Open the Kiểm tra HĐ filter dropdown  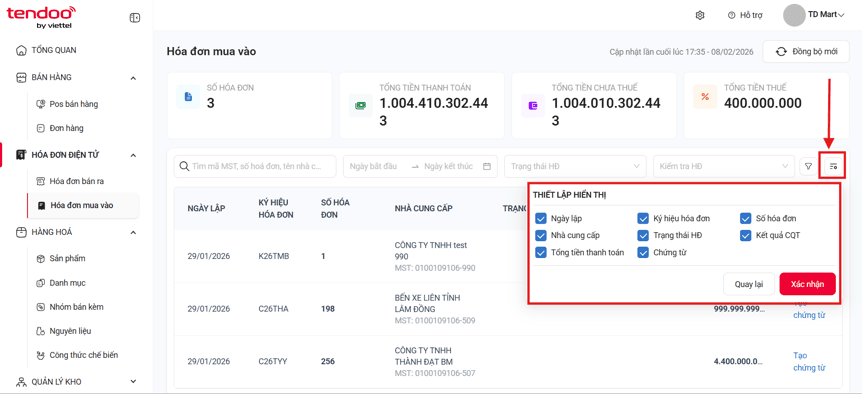[724, 166]
